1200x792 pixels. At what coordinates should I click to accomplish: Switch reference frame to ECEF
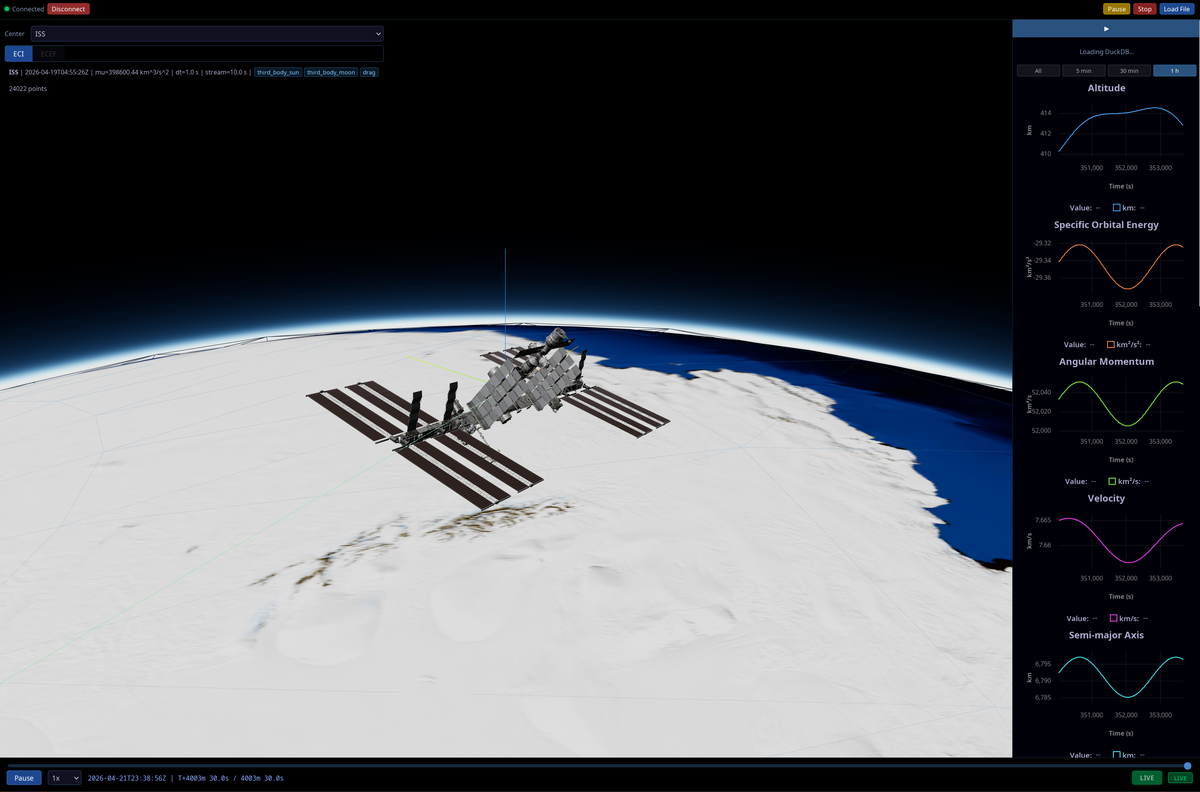coord(48,54)
